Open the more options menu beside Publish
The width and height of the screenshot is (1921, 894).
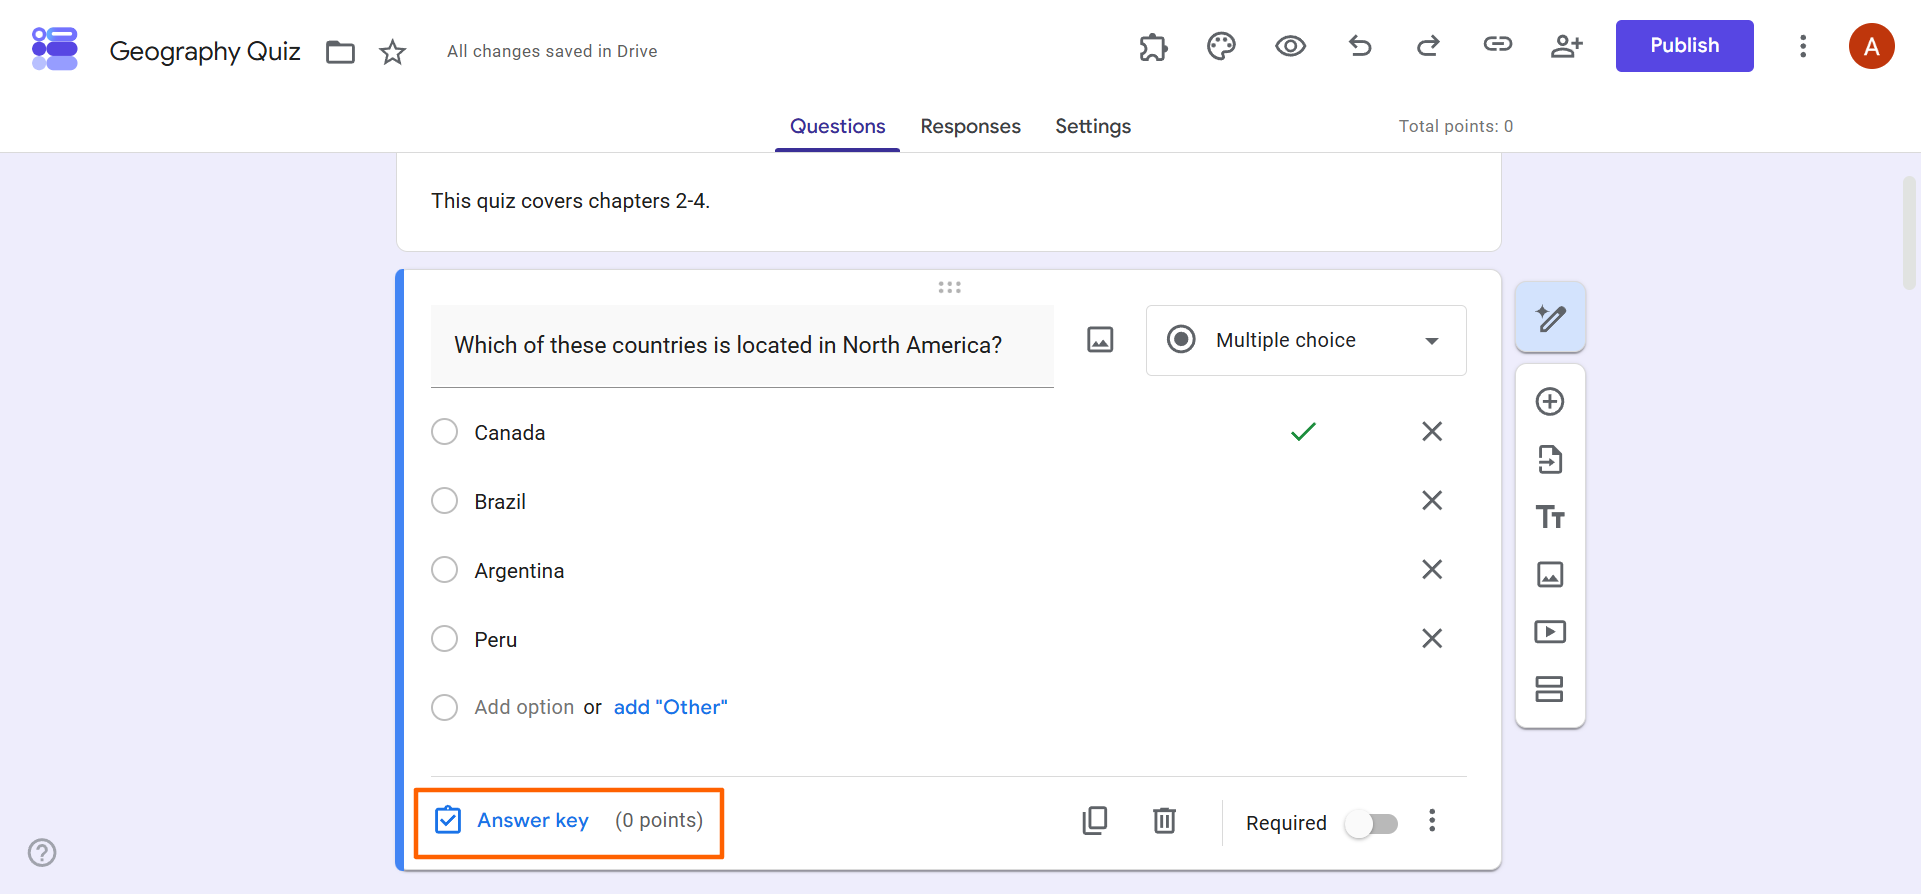tap(1803, 46)
